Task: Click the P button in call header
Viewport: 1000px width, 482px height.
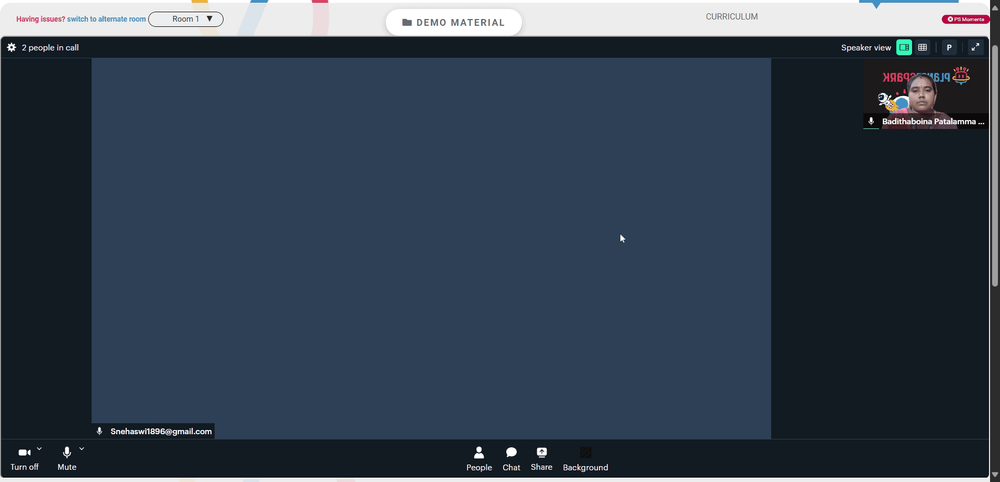Action: (949, 47)
